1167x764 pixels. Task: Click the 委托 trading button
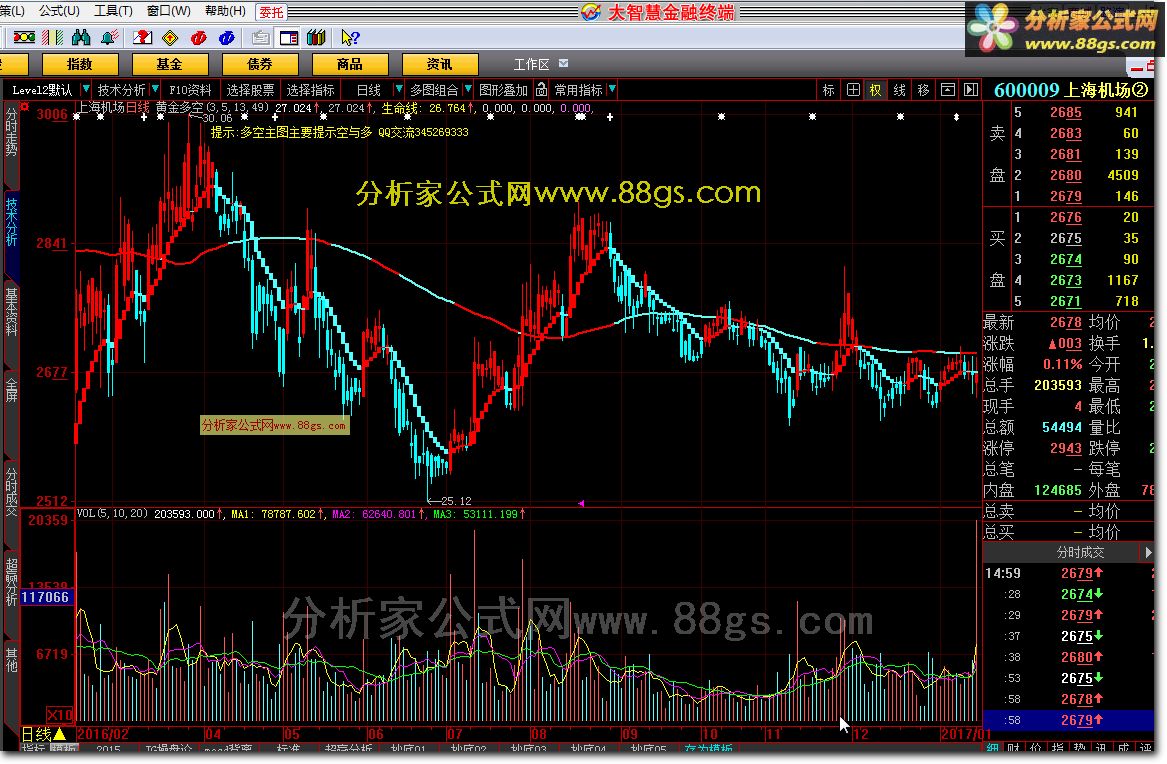click(x=271, y=12)
